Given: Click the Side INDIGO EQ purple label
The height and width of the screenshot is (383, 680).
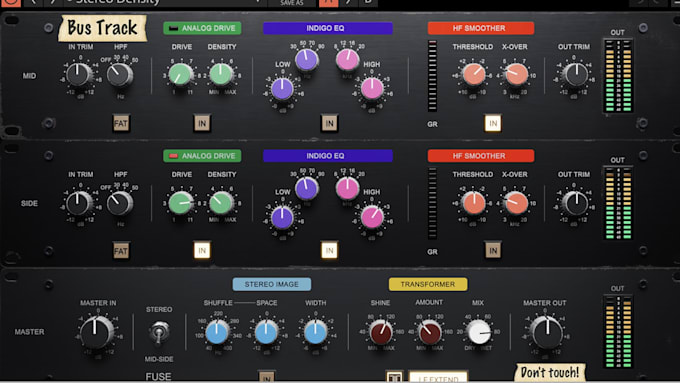Looking at the screenshot, I should click(327, 156).
